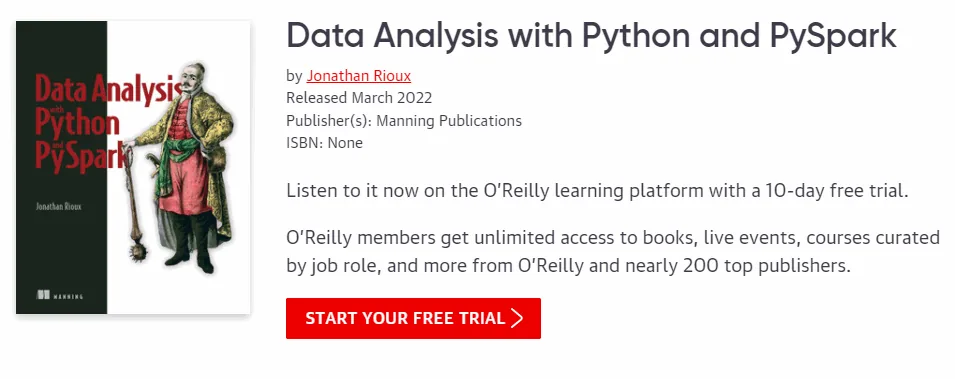Click the word "by" before the author name
This screenshot has height=379, width=955.
(x=294, y=77)
